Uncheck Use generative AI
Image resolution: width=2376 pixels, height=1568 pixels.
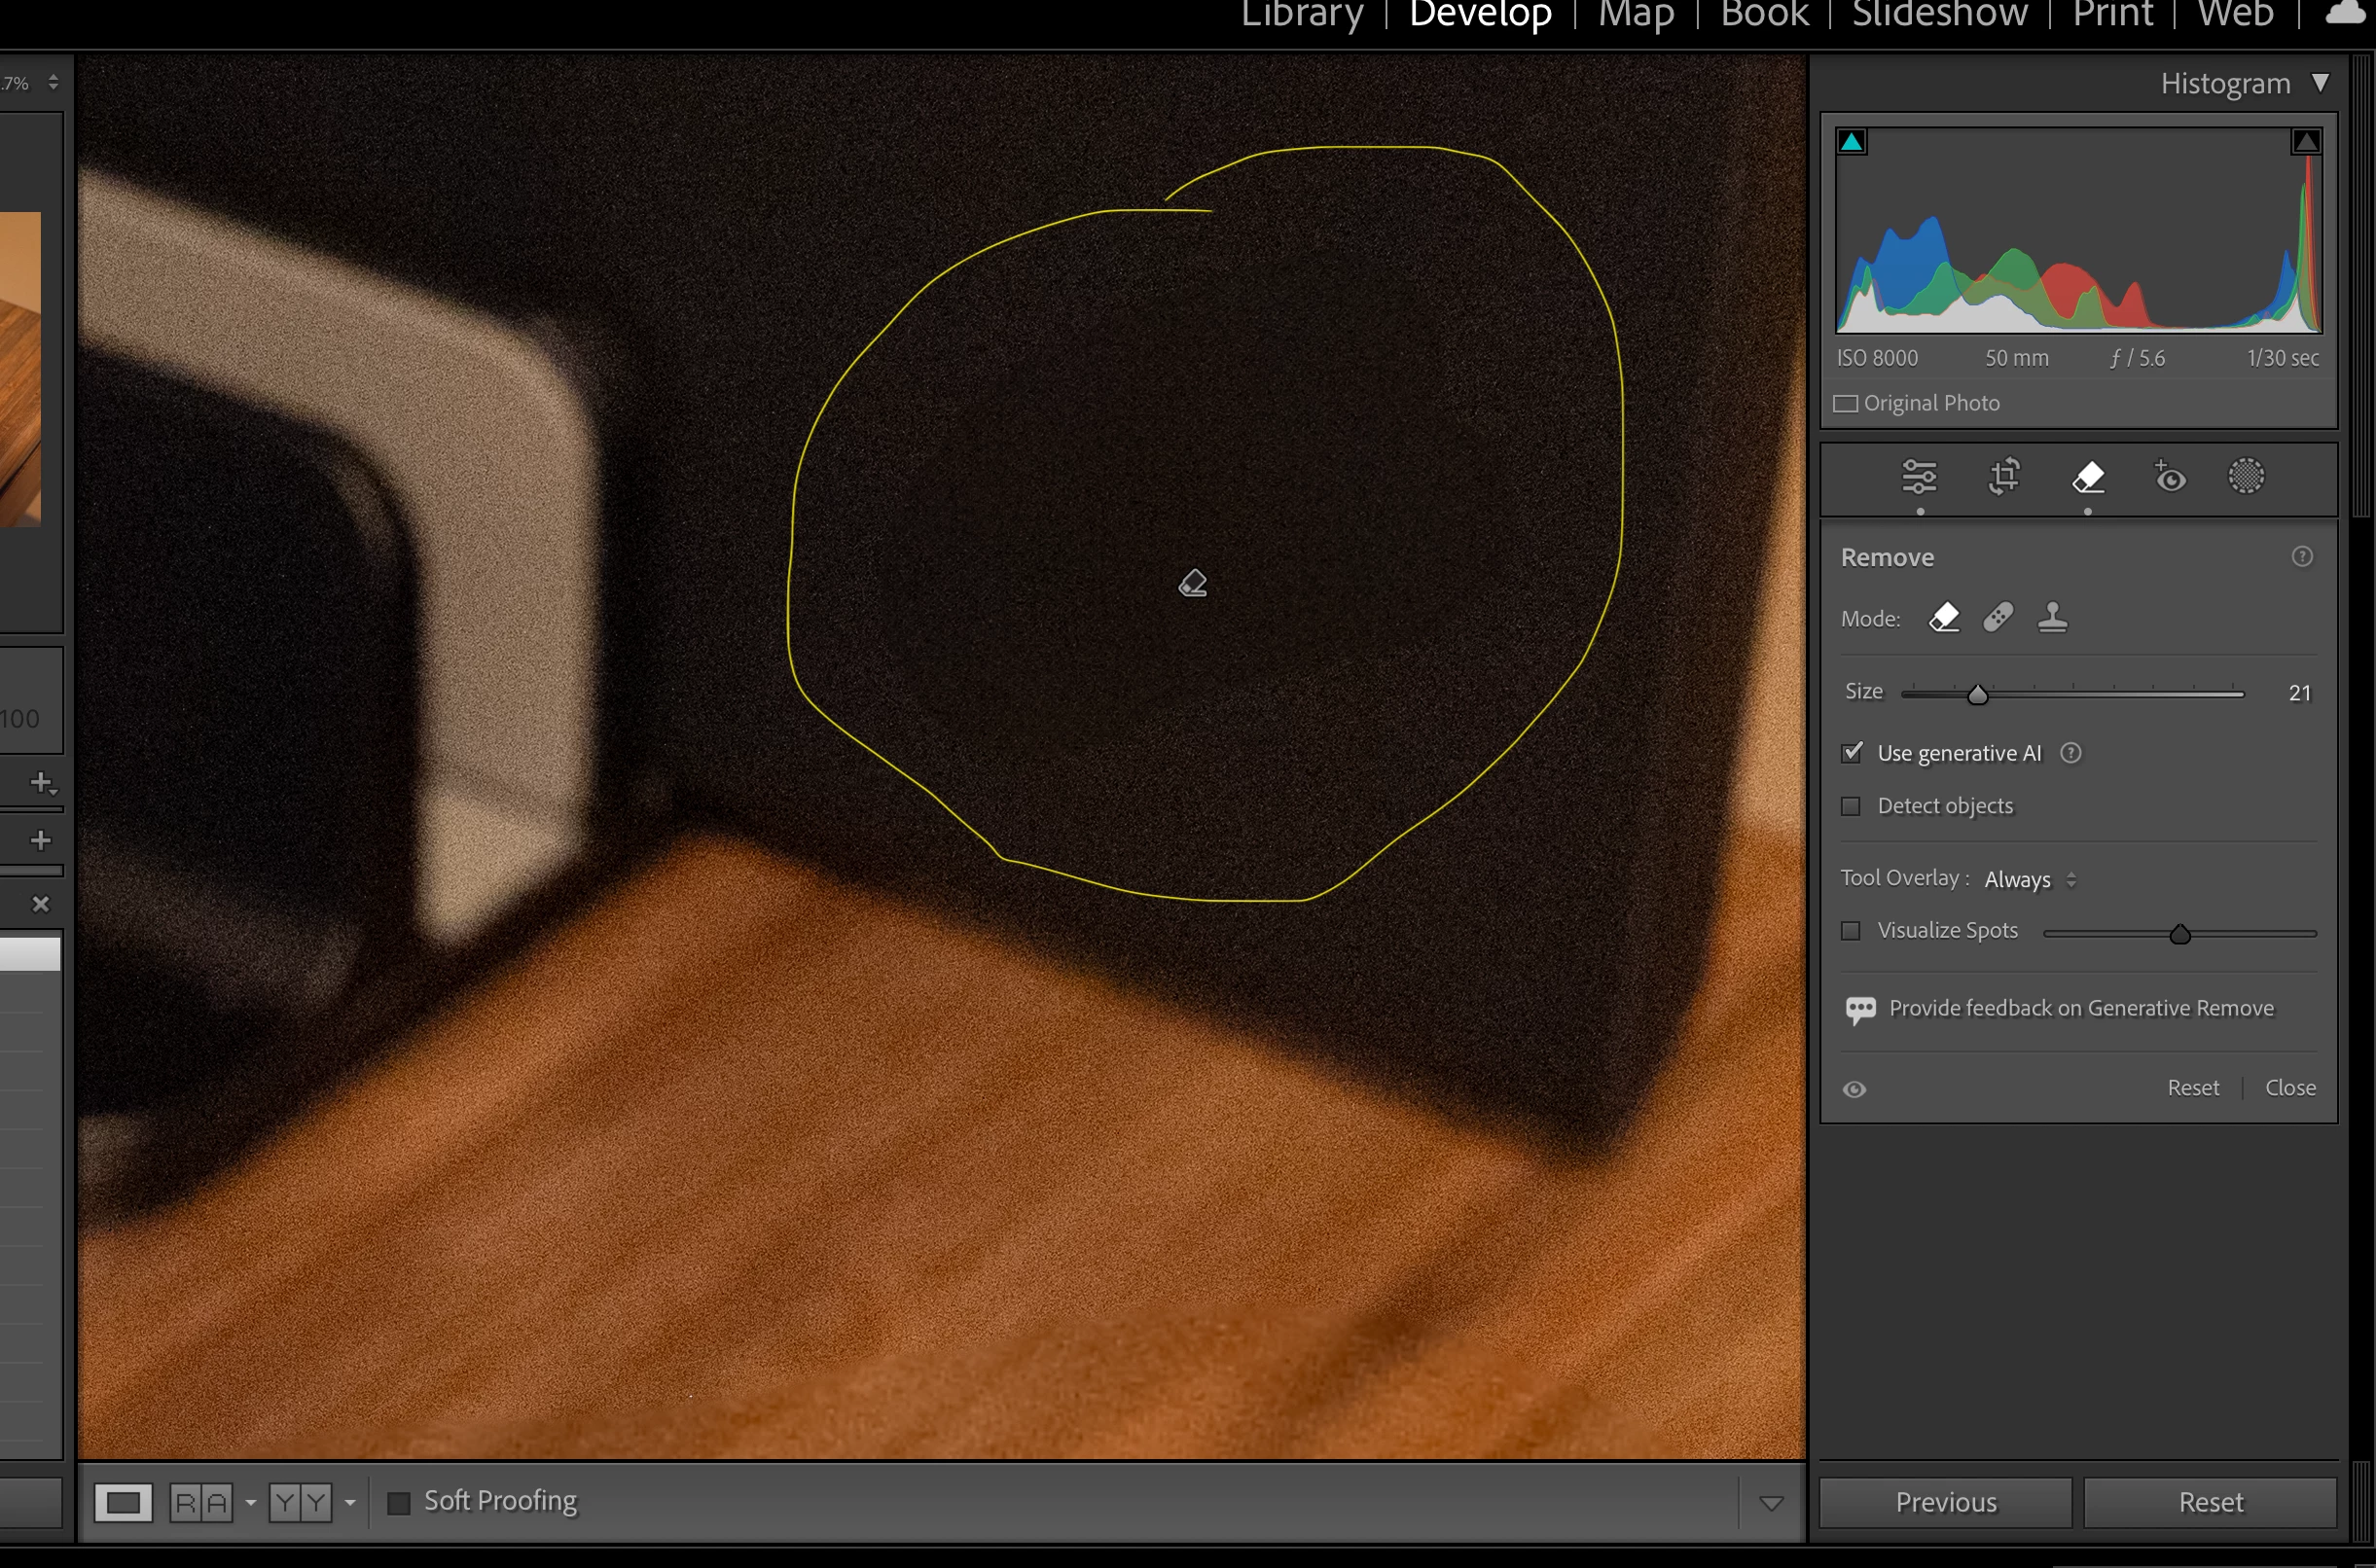click(x=1852, y=753)
